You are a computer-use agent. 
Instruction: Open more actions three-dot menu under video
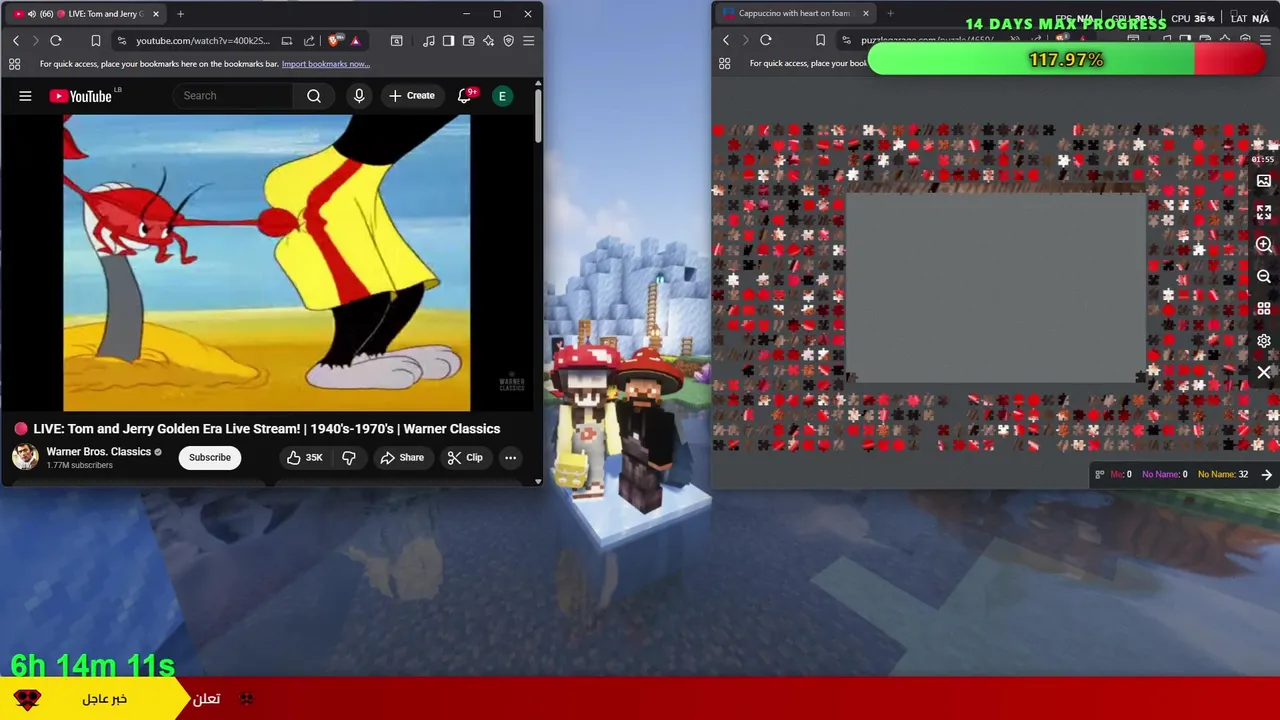click(510, 458)
